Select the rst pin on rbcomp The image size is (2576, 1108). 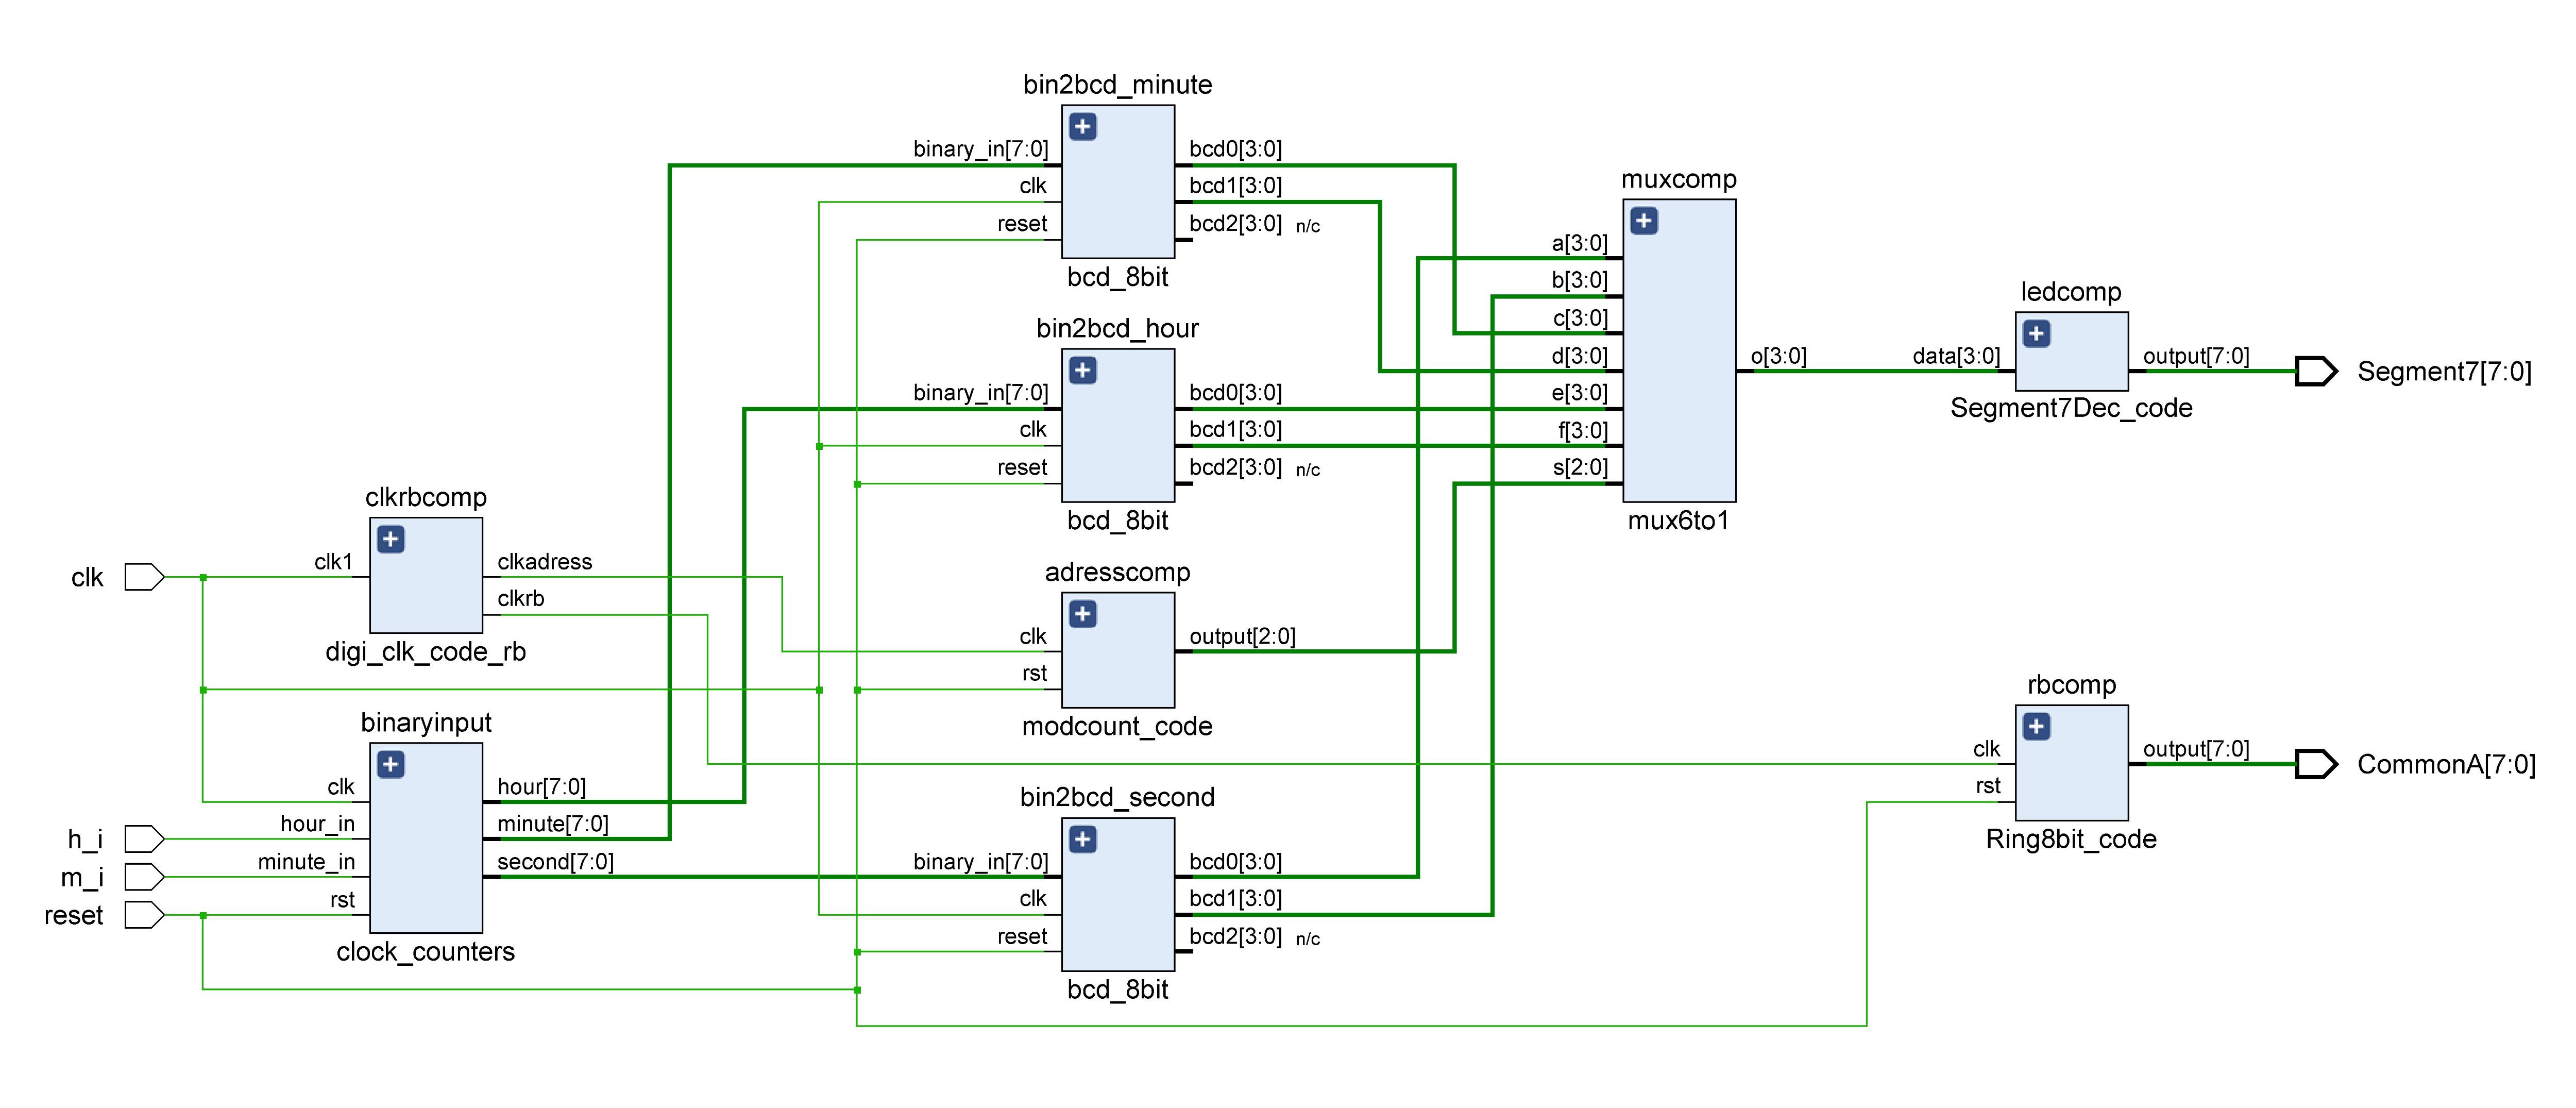(x=1988, y=786)
